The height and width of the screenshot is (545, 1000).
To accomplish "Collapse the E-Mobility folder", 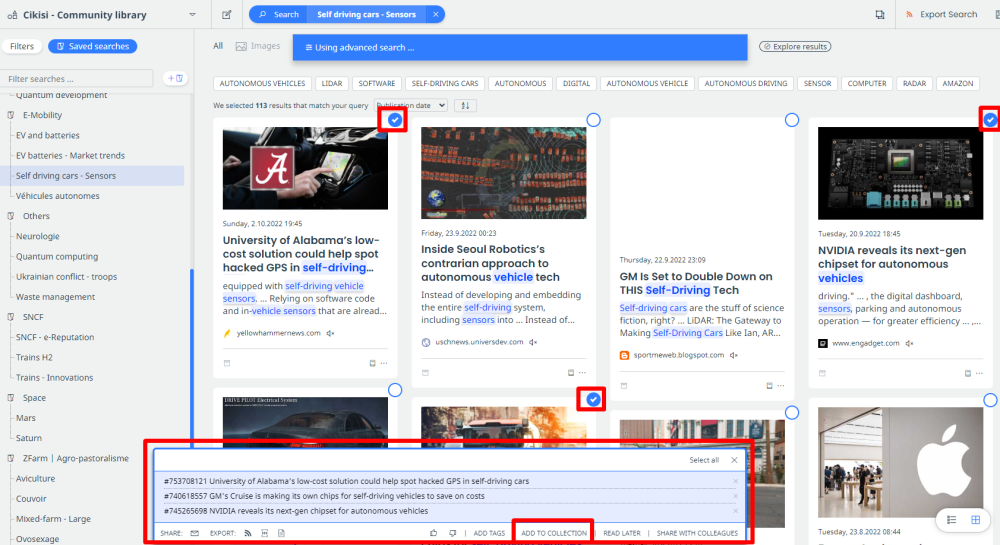I will coord(11,115).
